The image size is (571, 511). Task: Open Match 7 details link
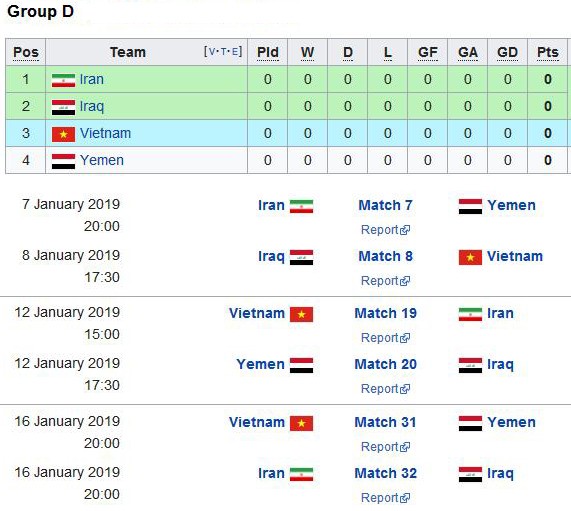pos(385,205)
